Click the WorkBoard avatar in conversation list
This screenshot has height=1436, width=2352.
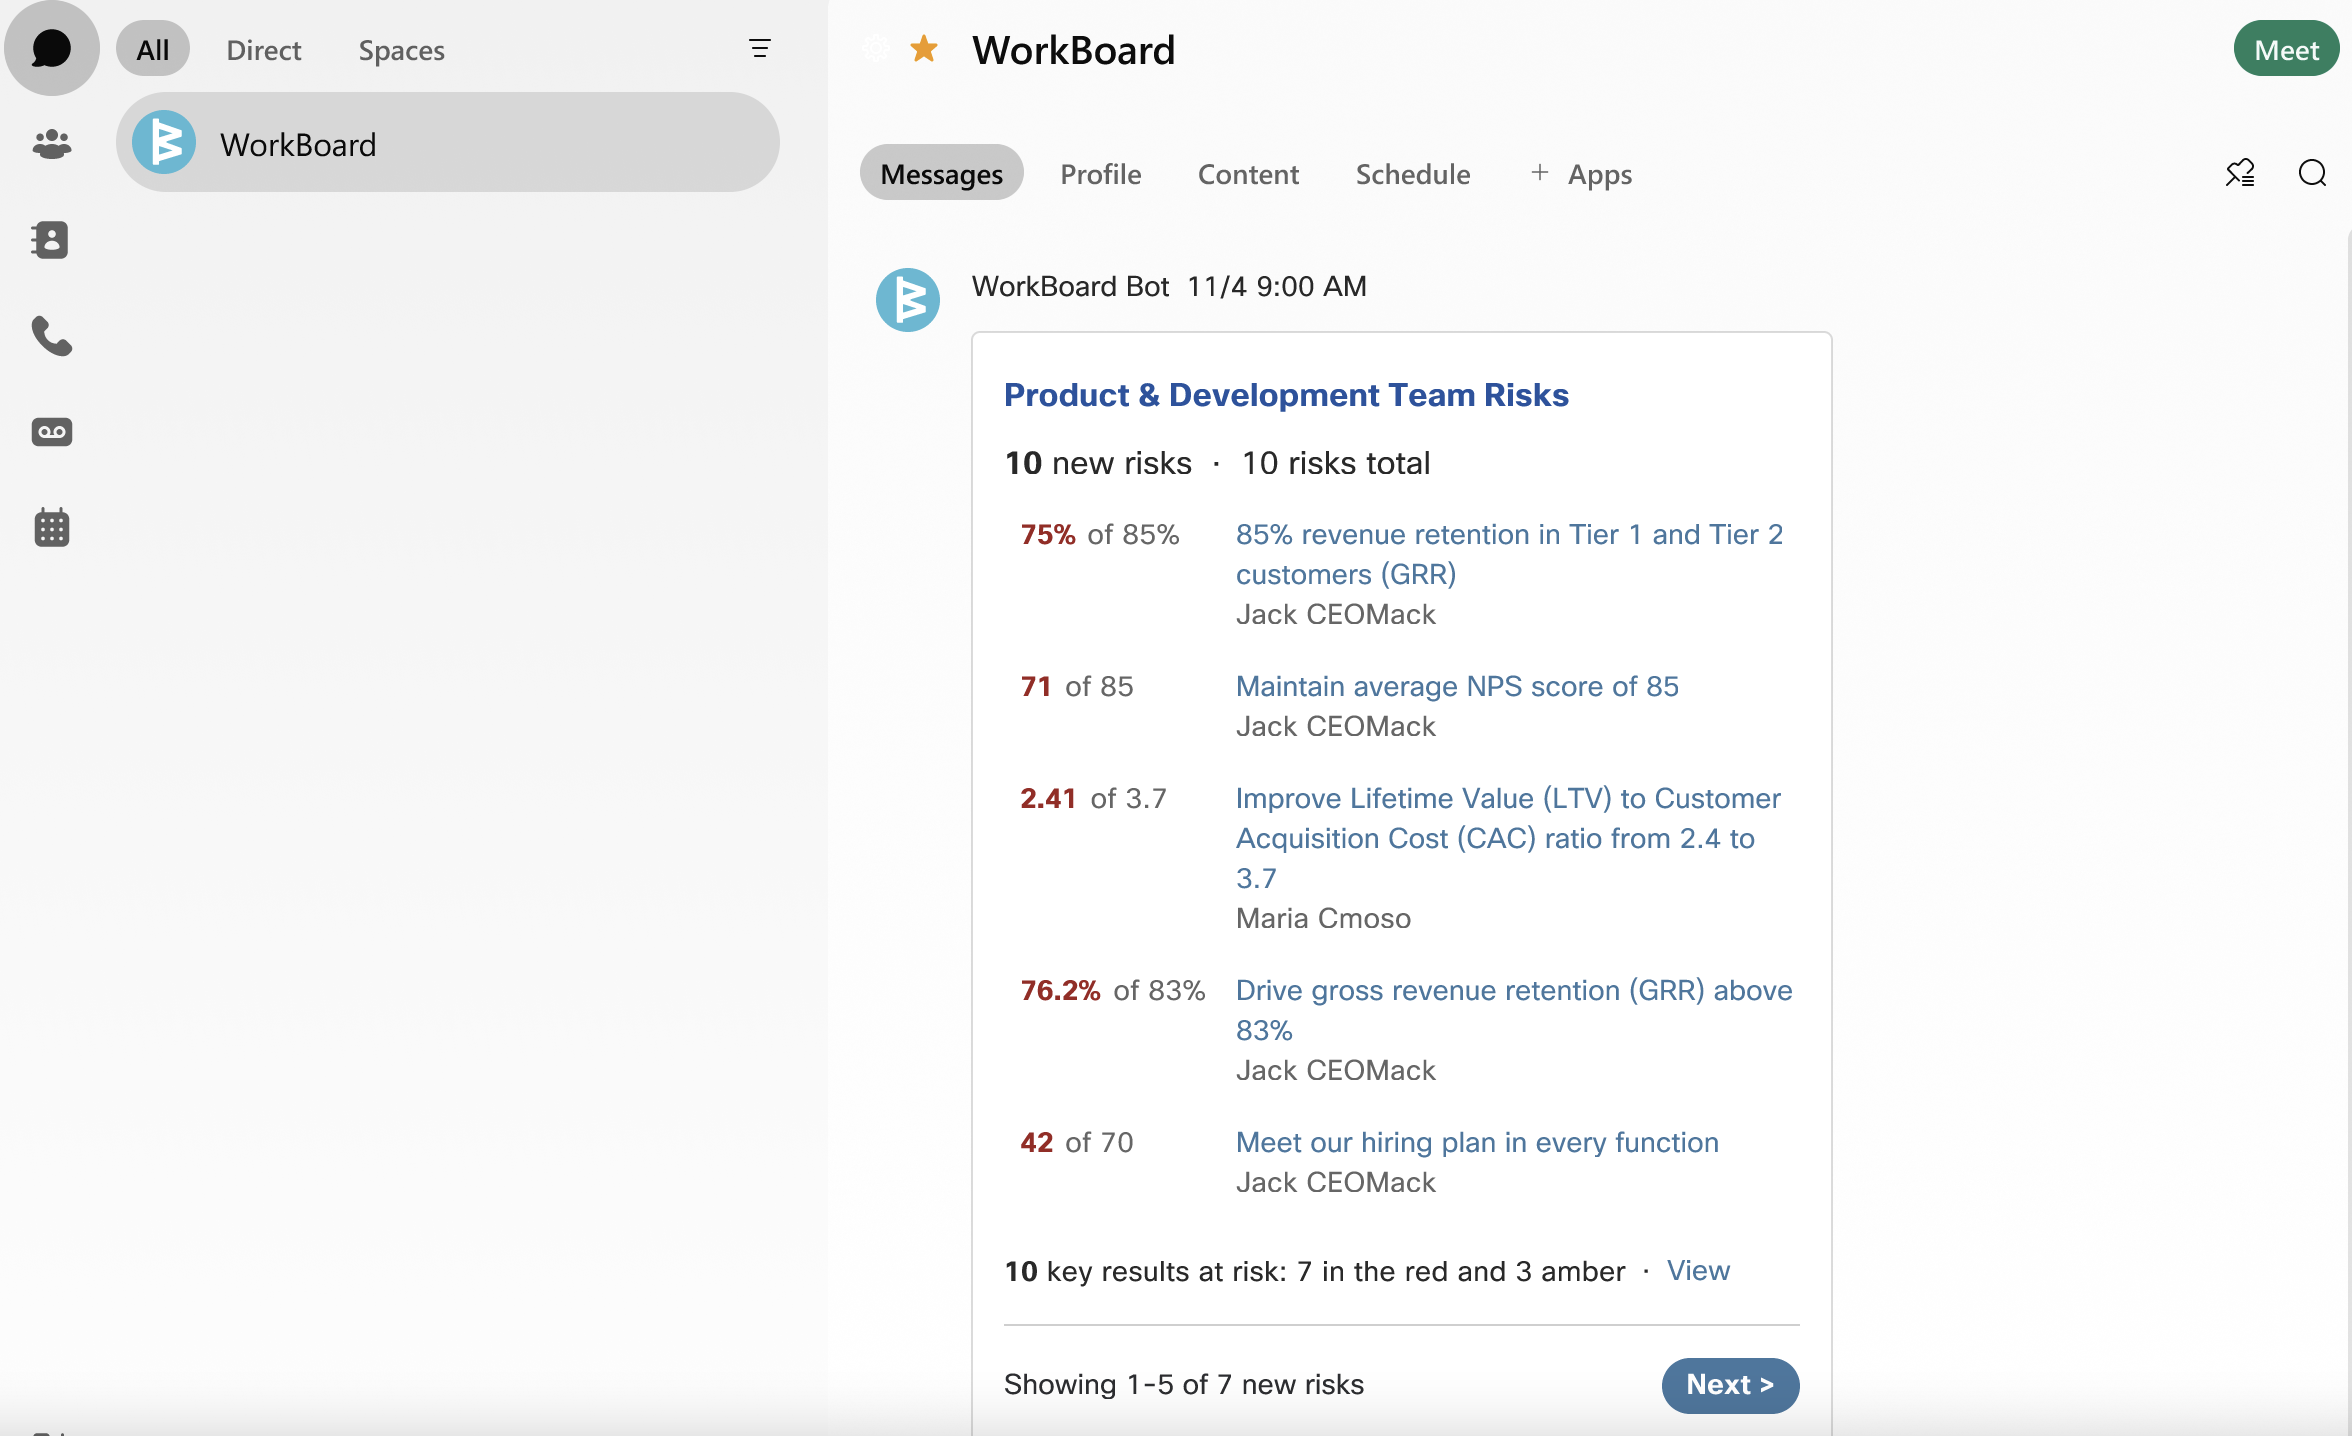click(x=164, y=142)
